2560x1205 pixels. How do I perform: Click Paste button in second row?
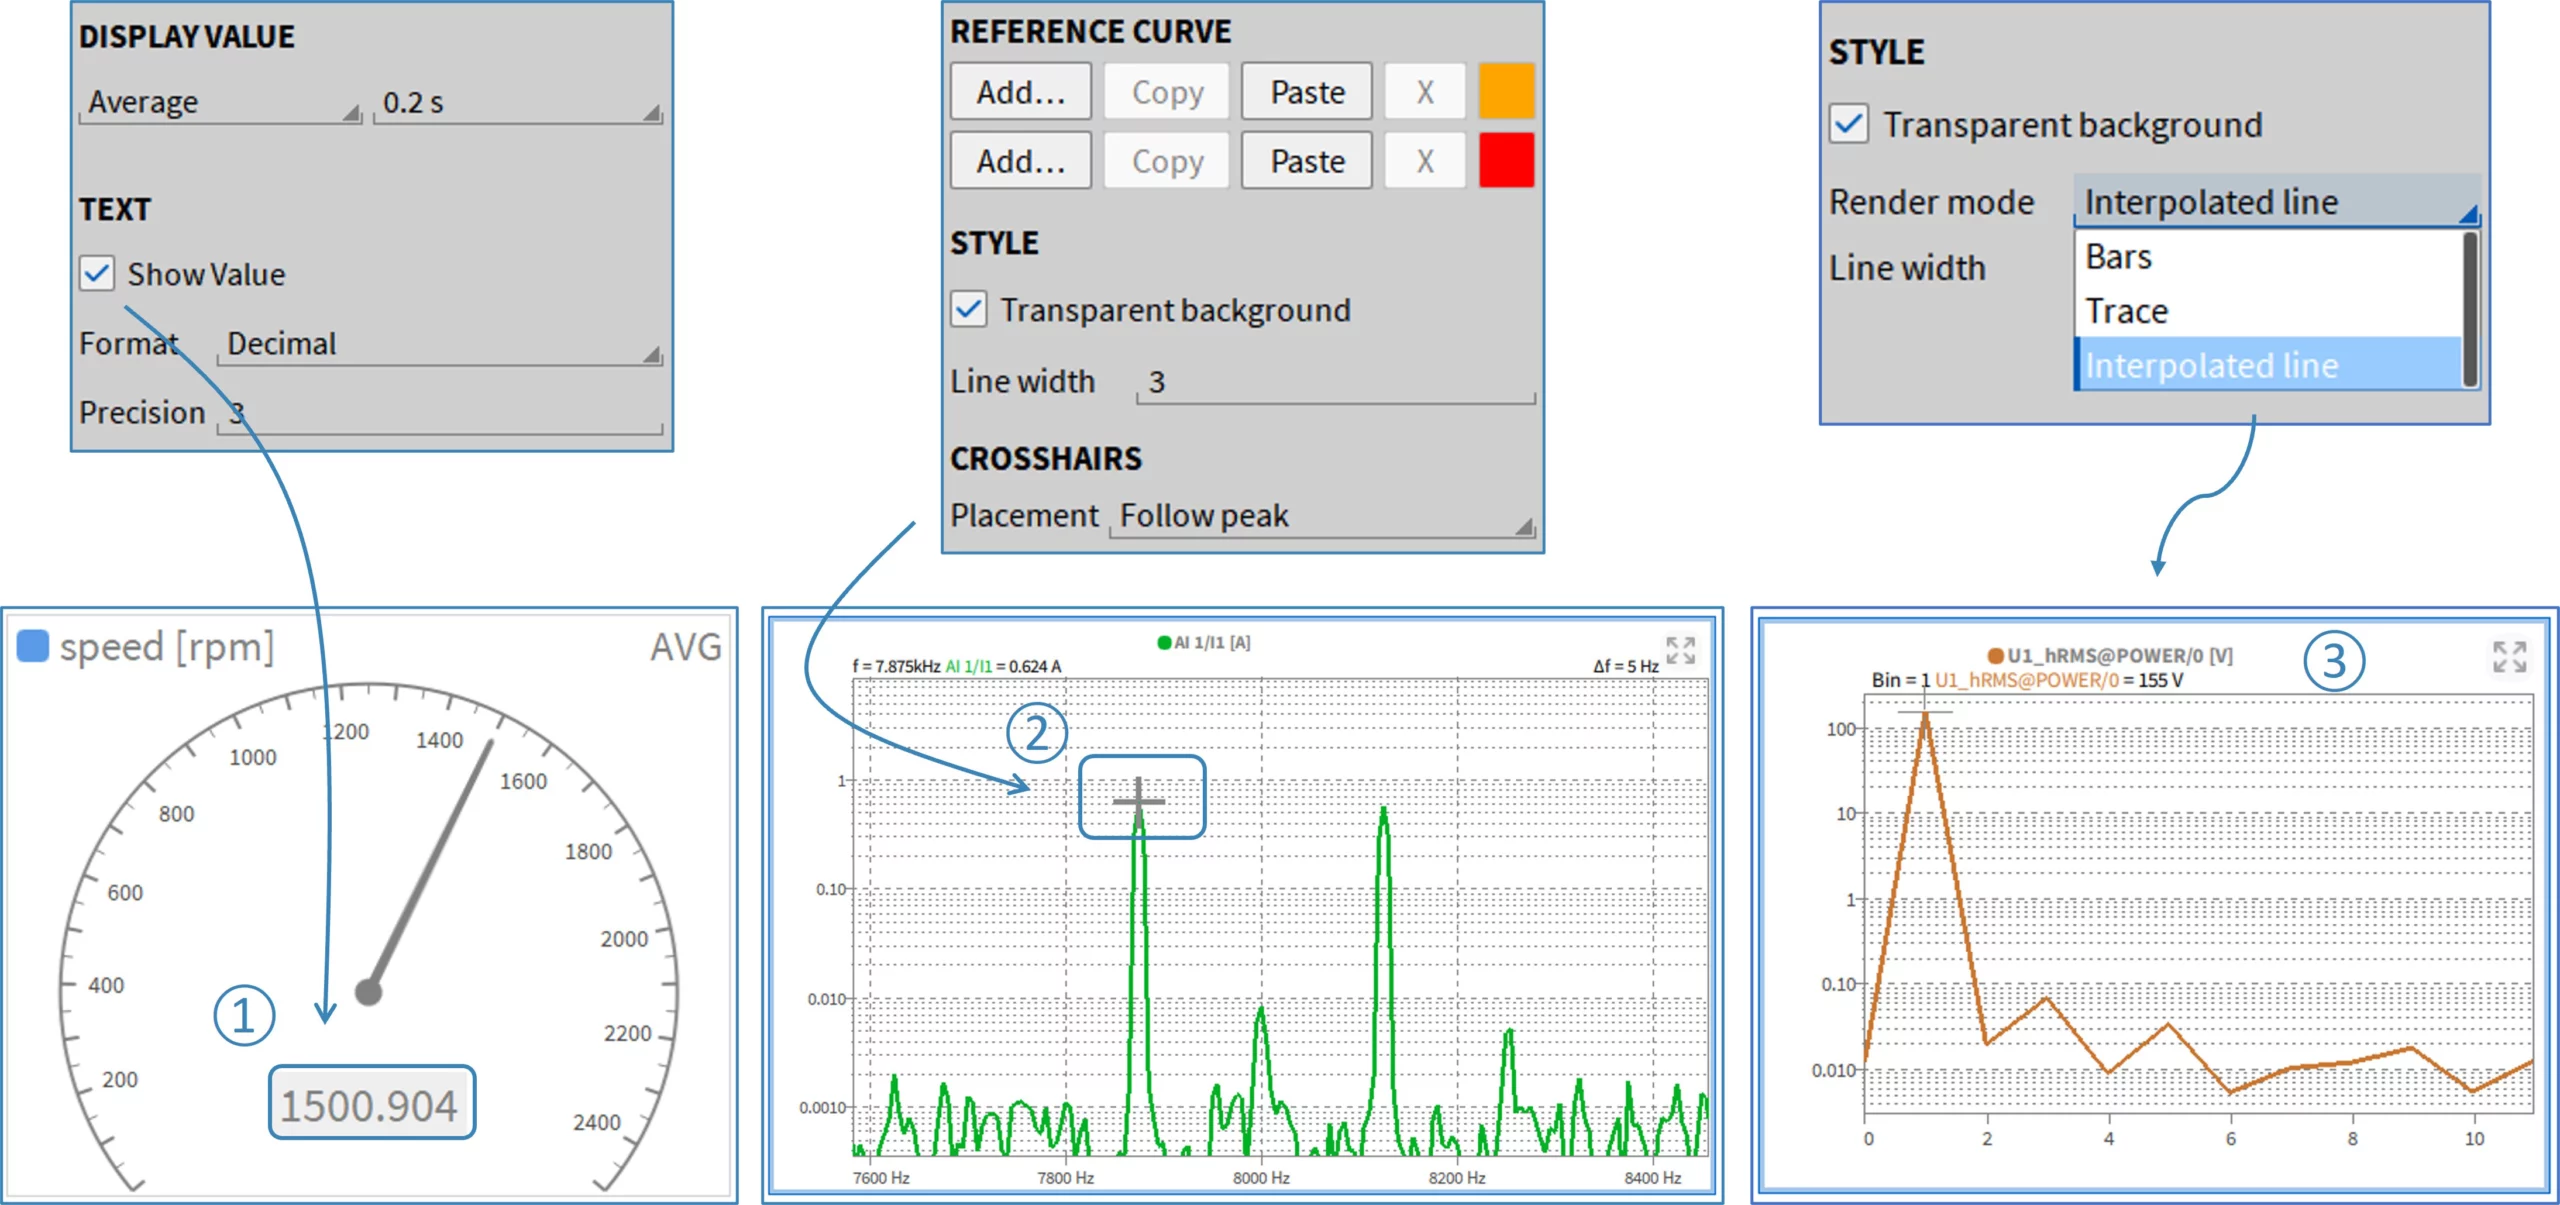point(1306,161)
